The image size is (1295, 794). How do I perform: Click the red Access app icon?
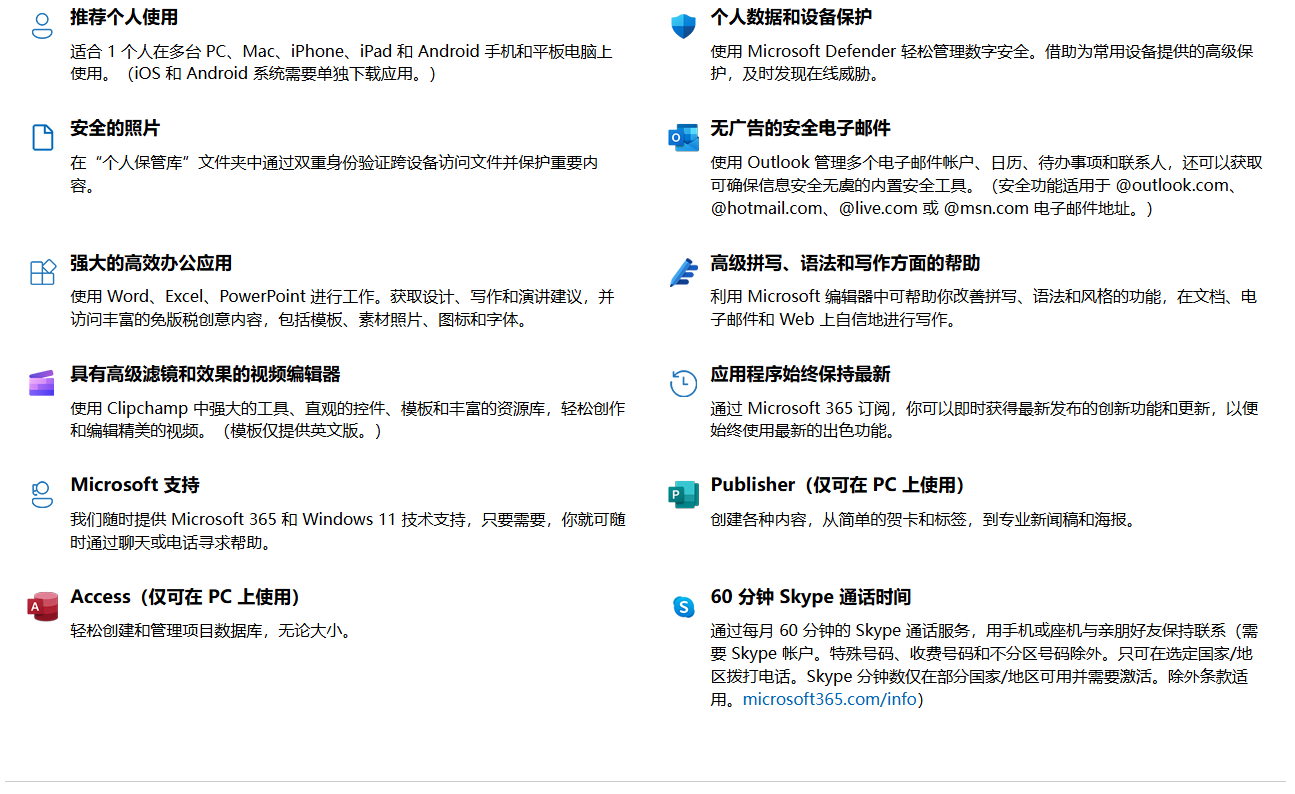click(x=42, y=606)
